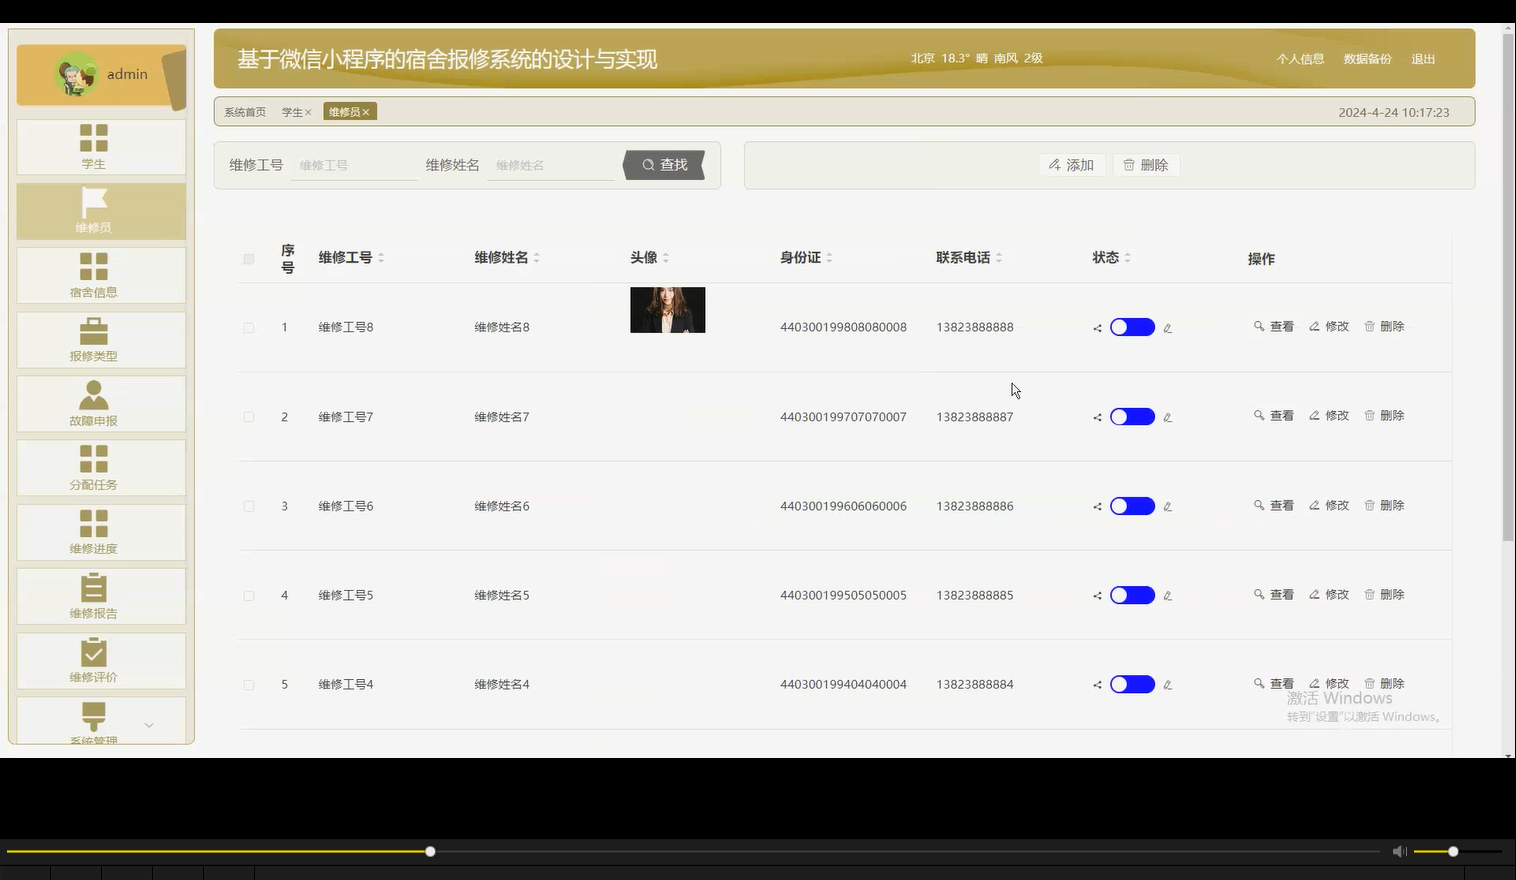Close the 维修员 tab

tap(366, 112)
